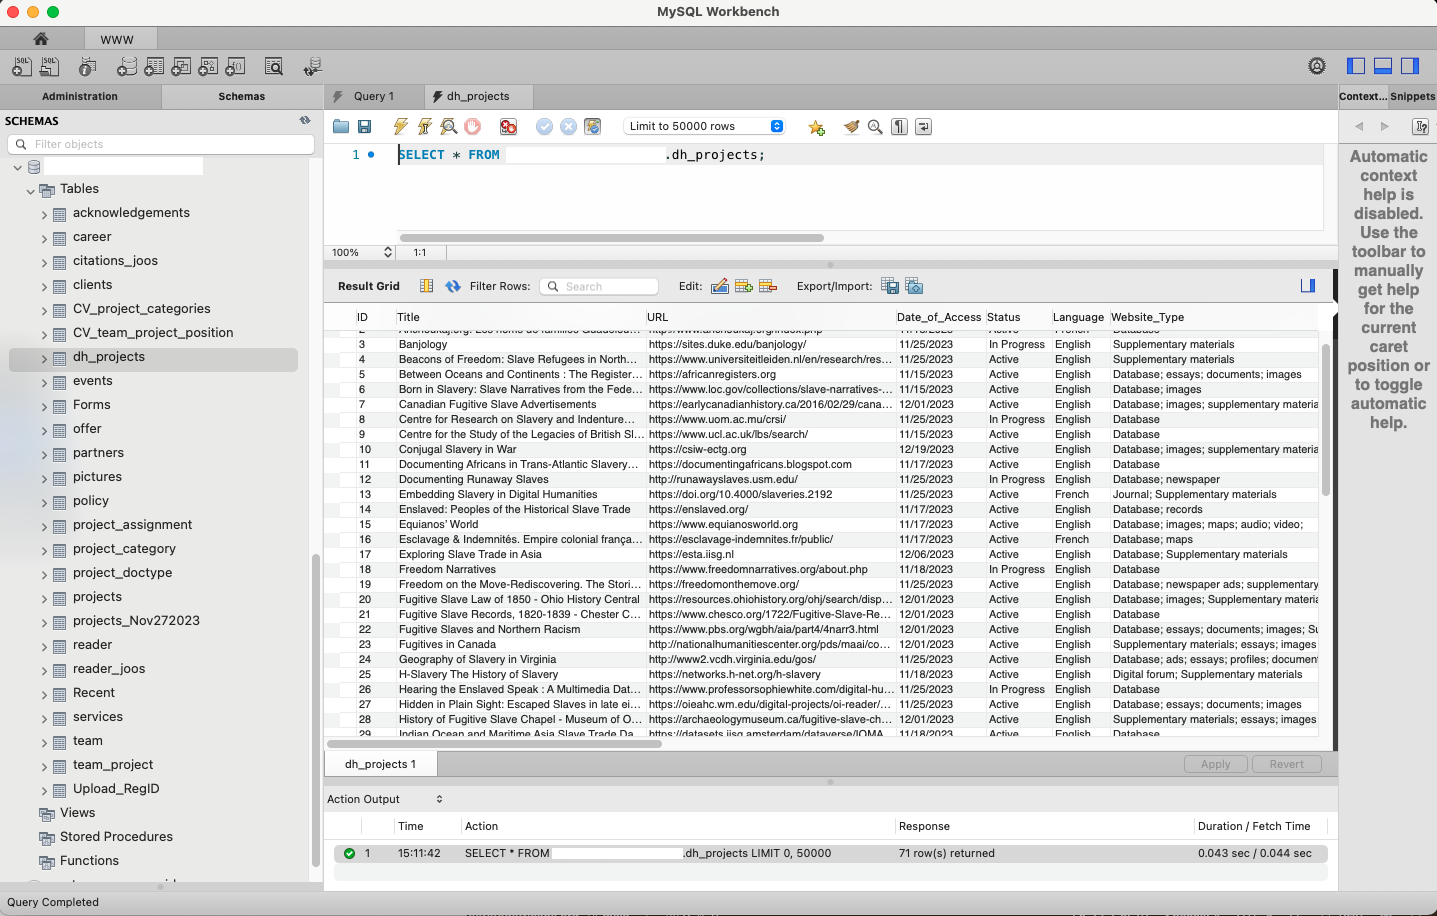Switch to the Query 1 tab
1437x916 pixels.
tap(373, 96)
